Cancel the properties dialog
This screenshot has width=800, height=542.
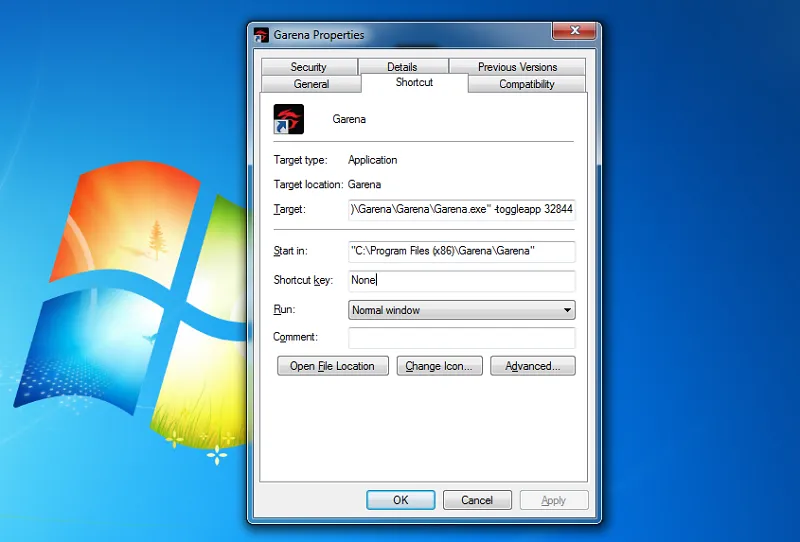coord(477,500)
